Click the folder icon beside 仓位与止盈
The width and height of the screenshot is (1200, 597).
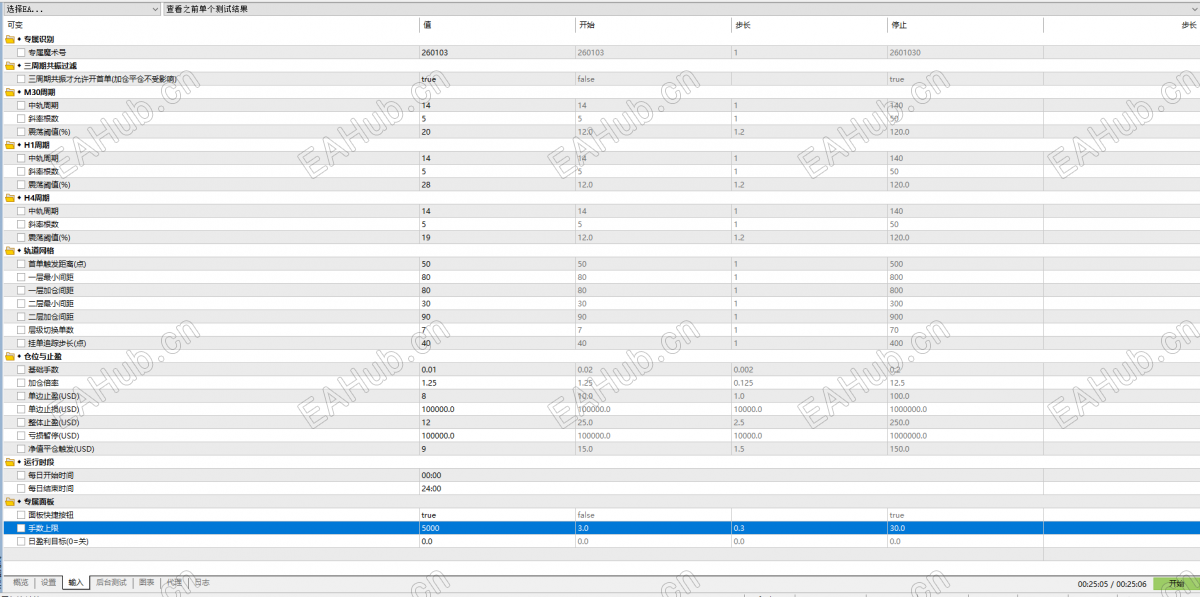click(9, 356)
